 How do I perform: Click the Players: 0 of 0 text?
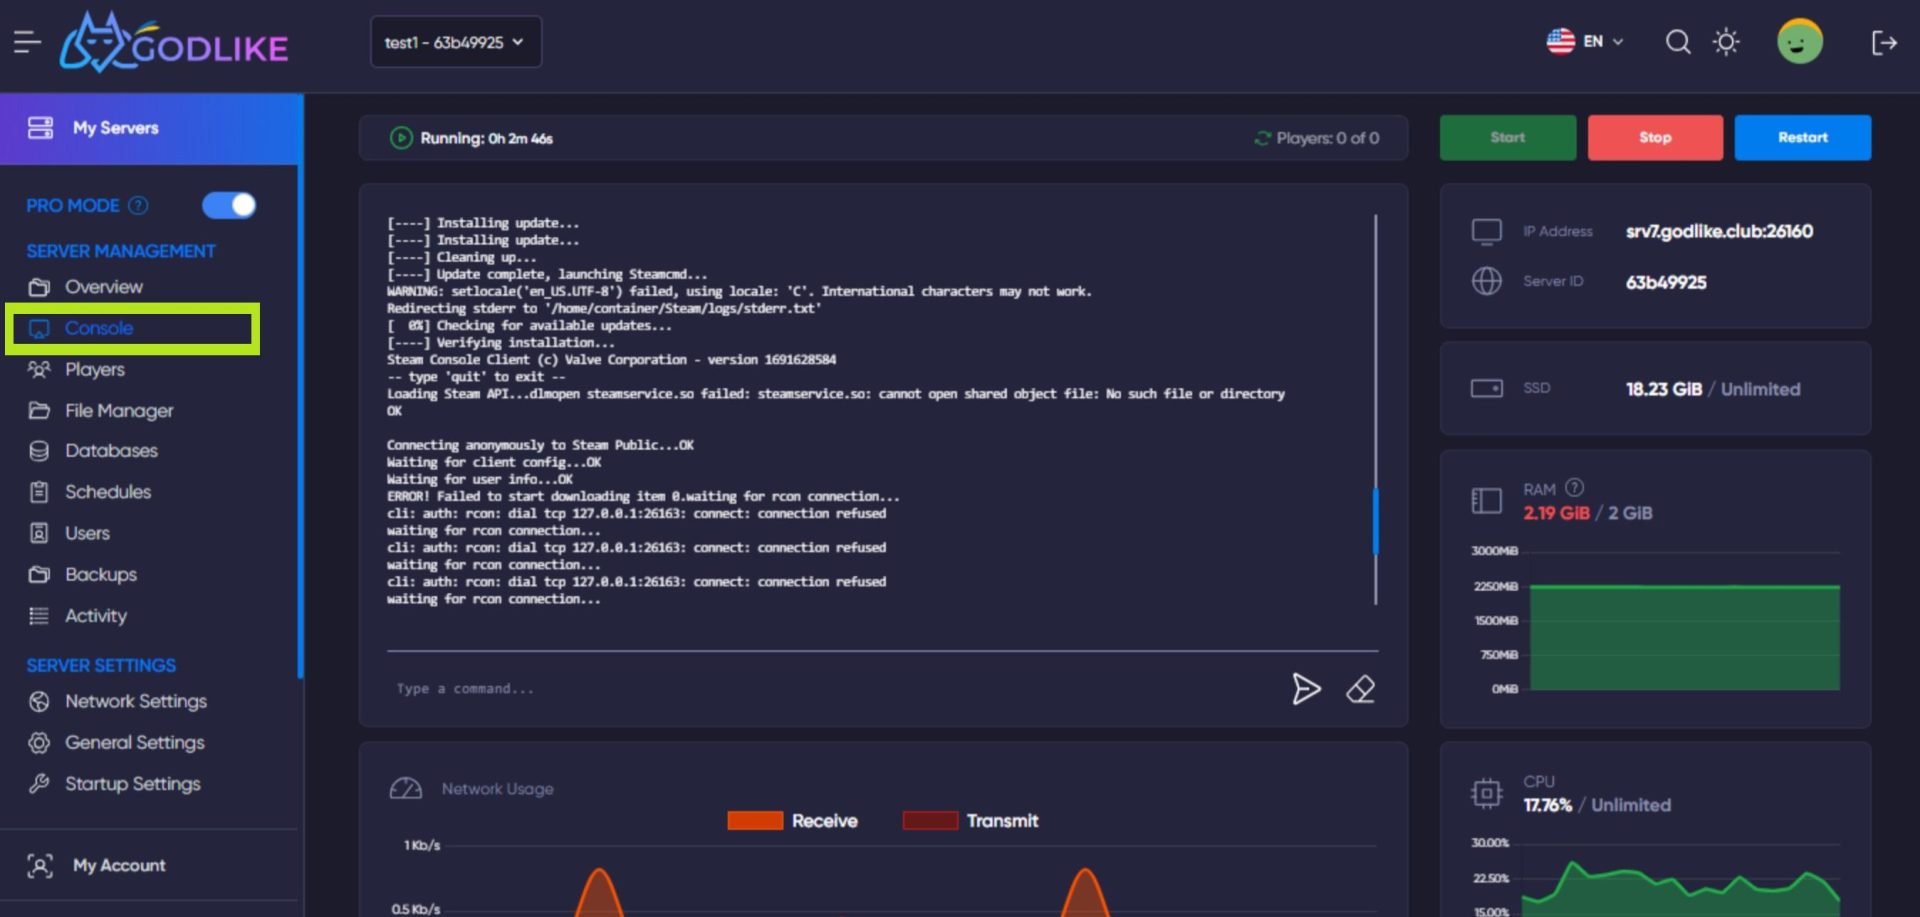coord(1327,138)
